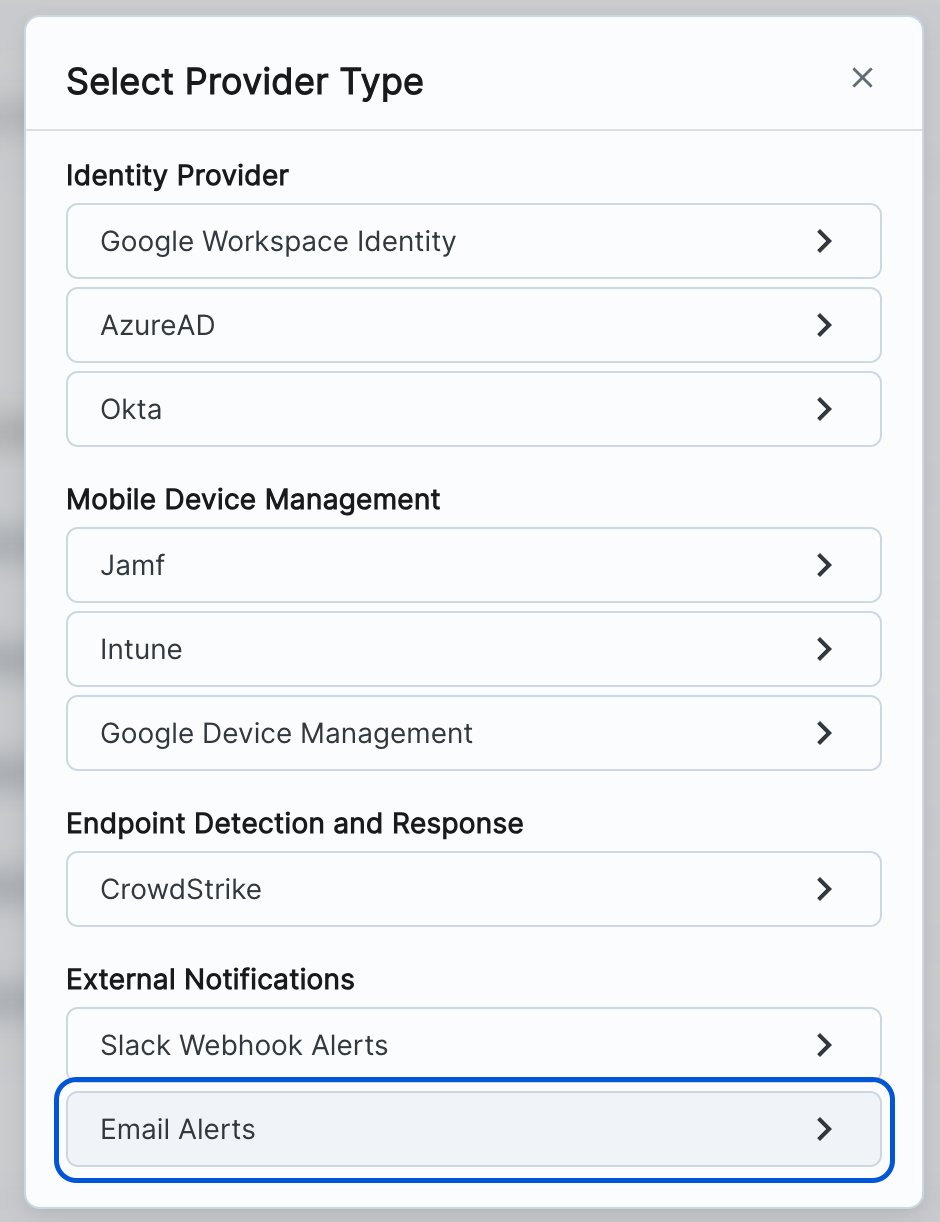
Task: Select the Slack Webhook Alerts label
Action: 244,1045
